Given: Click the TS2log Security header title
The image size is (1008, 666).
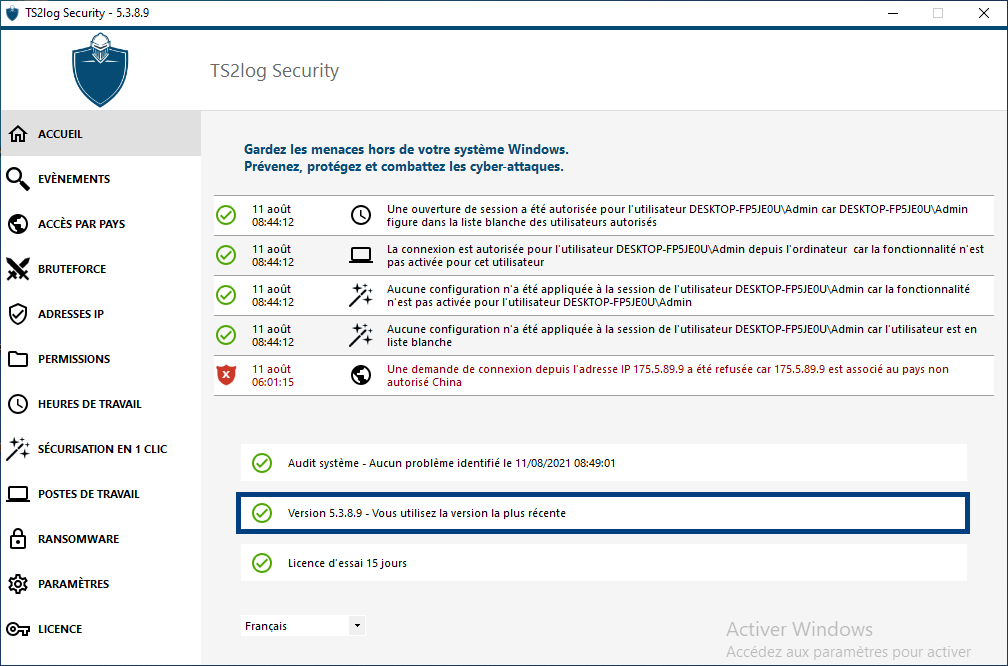Looking at the screenshot, I should coord(274,70).
